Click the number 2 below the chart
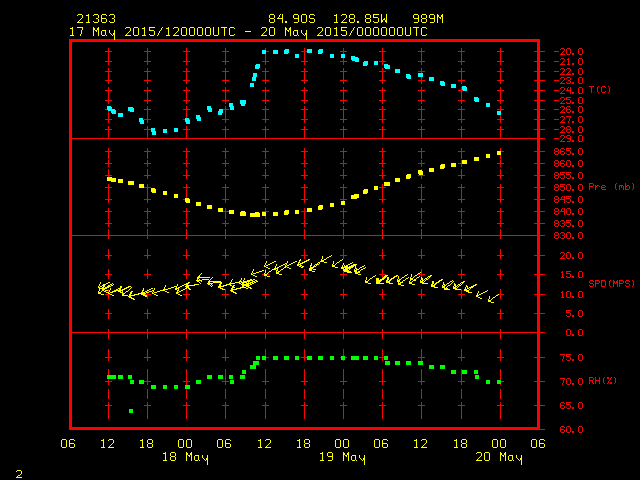 coord(19,474)
